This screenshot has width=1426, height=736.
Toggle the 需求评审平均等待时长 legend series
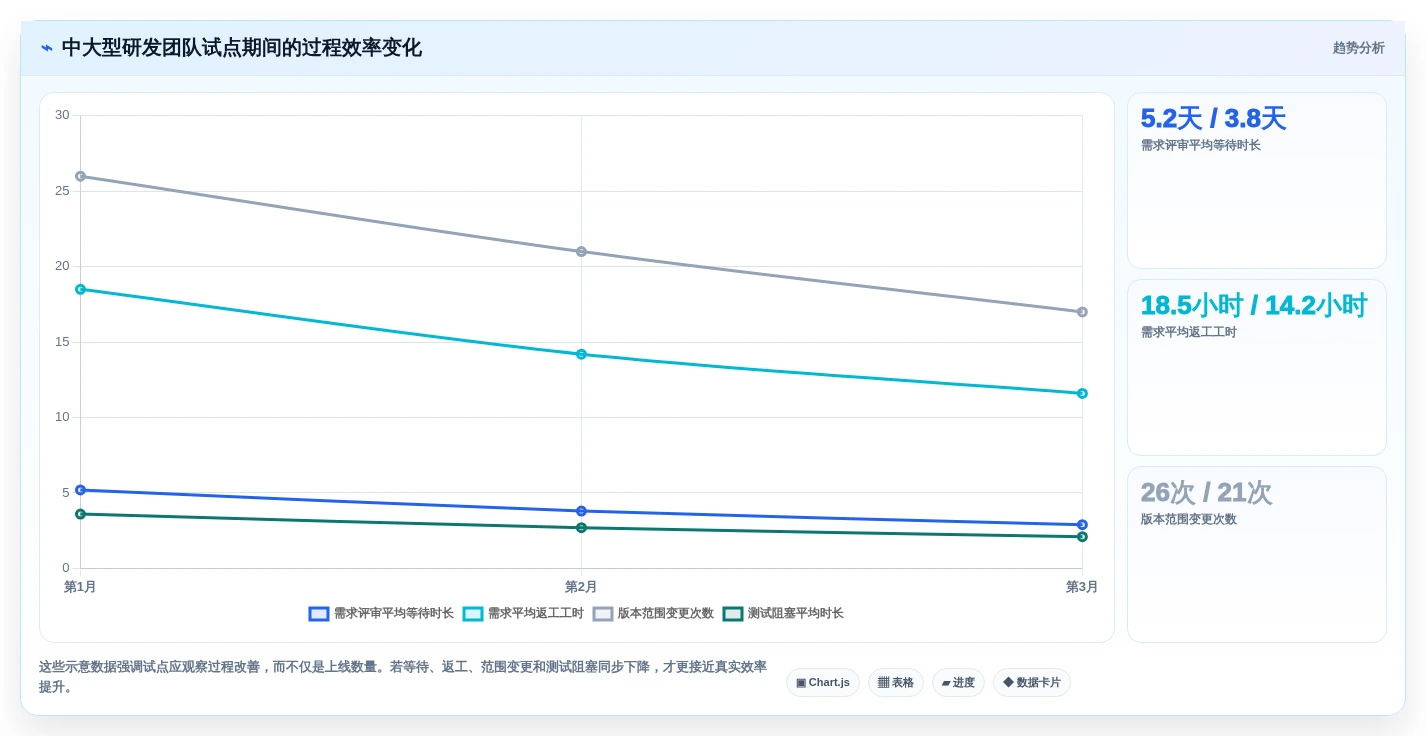(x=381, y=614)
